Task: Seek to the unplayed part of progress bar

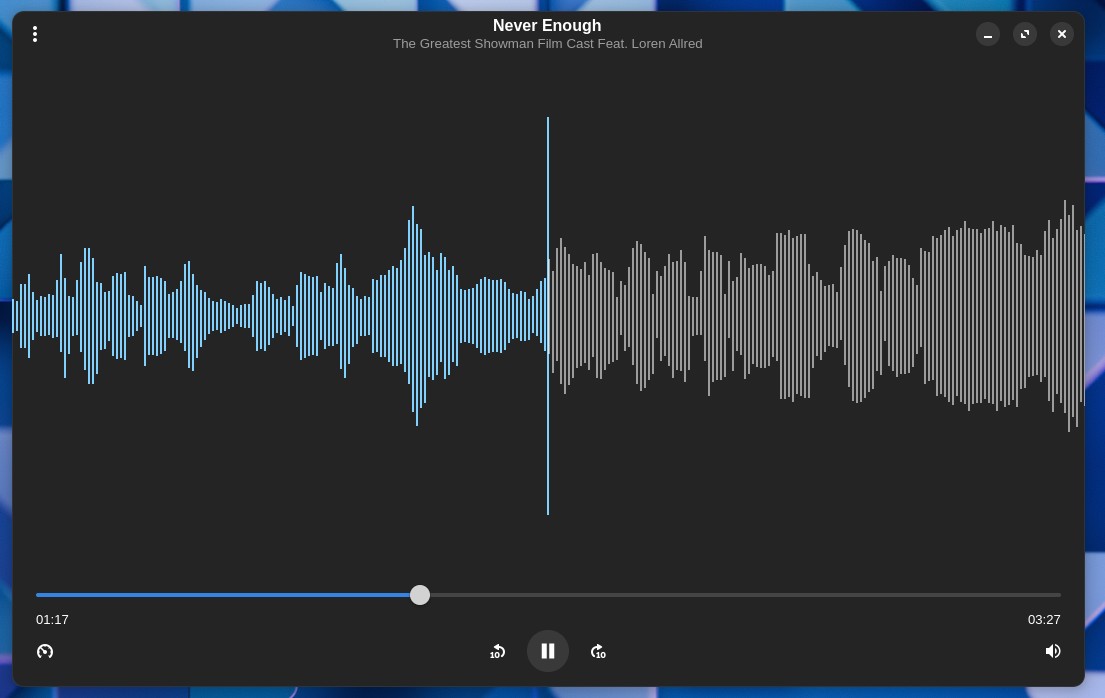Action: tap(745, 595)
